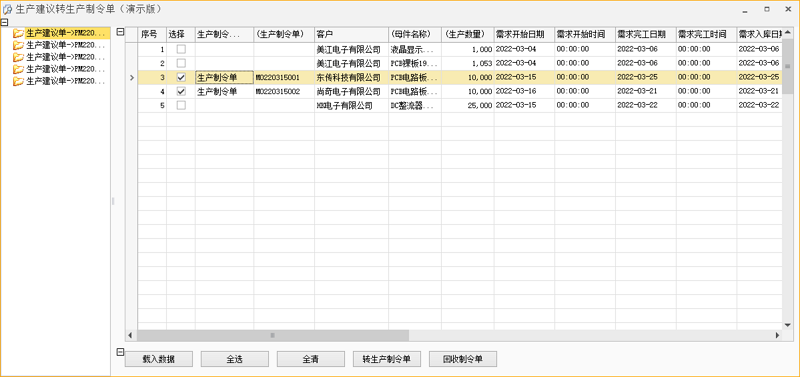Click the (生产数量) column header
The height and width of the screenshot is (377, 800).
tap(468, 35)
